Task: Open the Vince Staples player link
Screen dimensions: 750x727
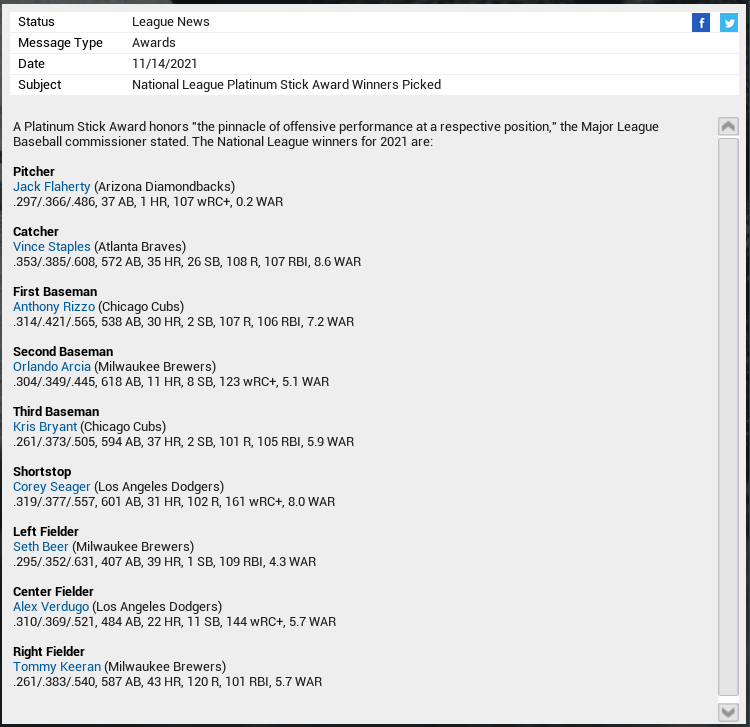Action: 52,247
